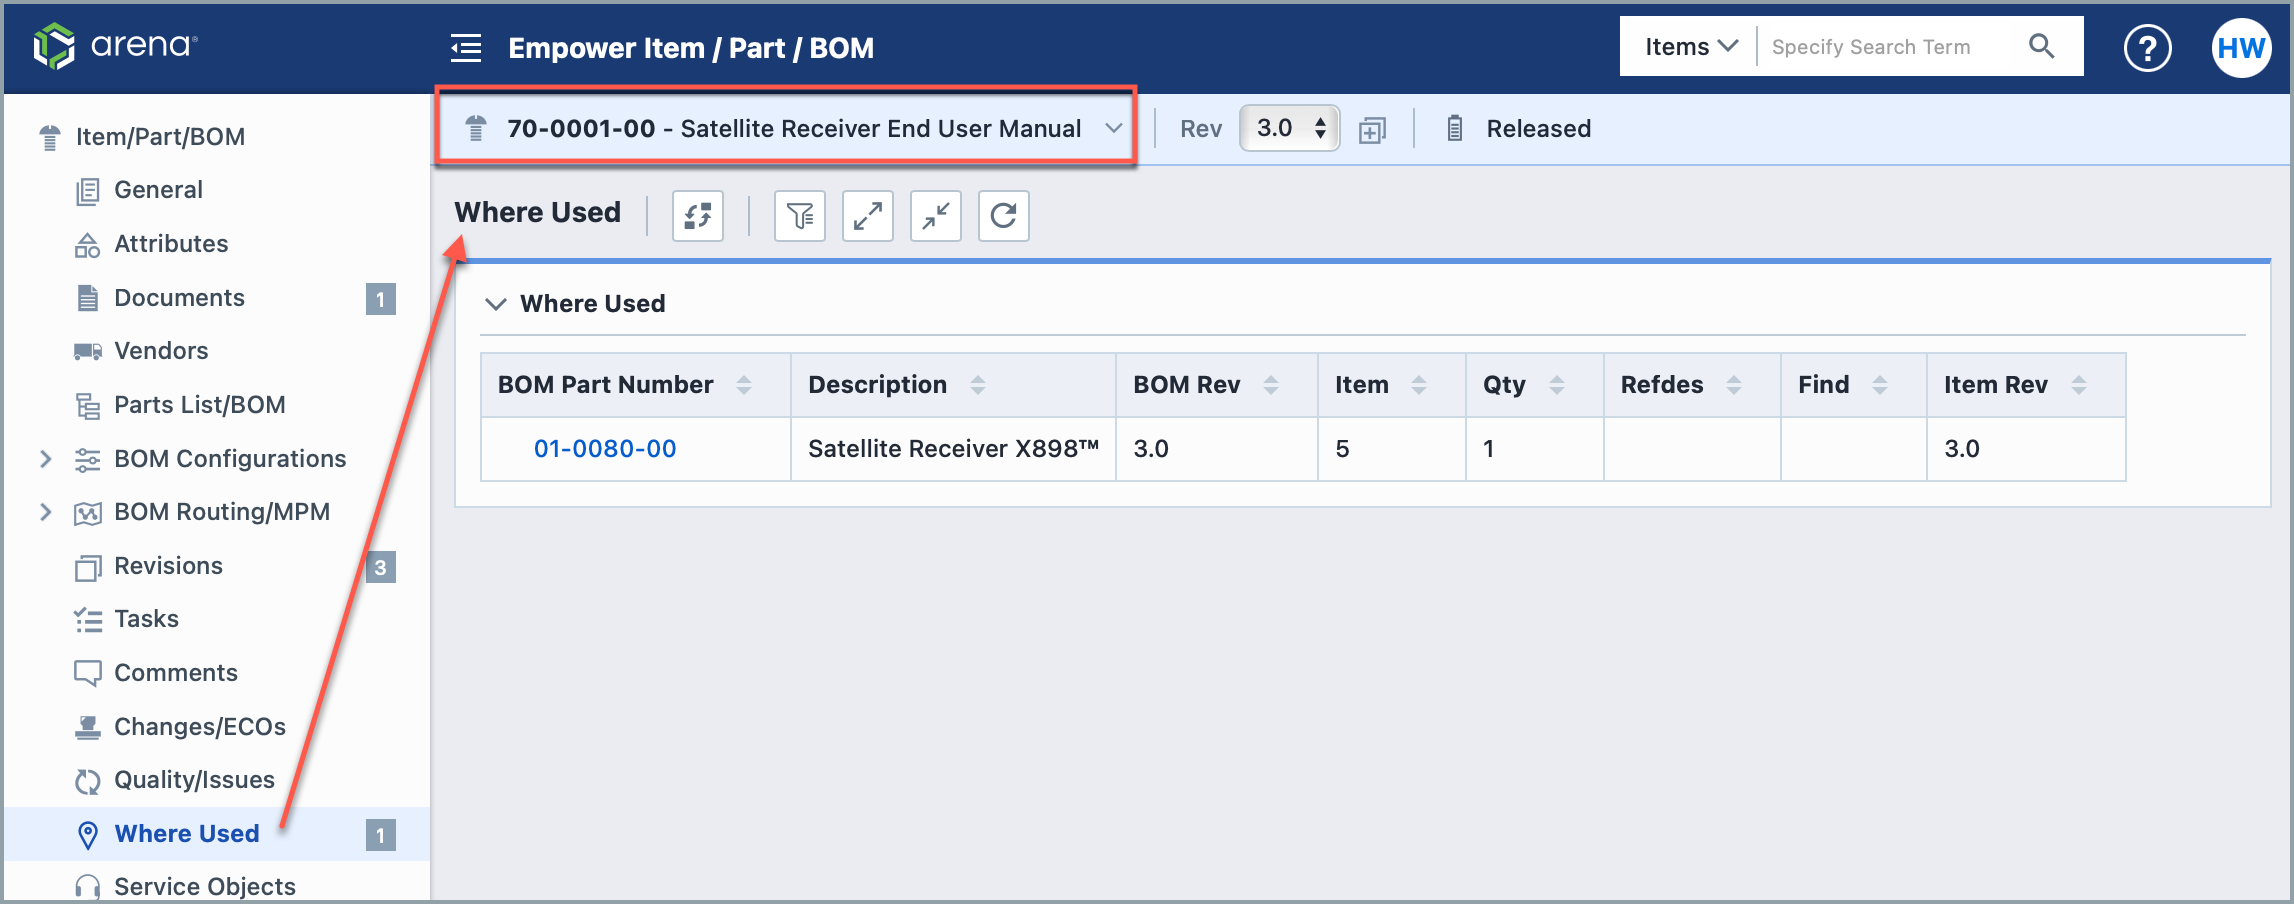
Task: Click the Specify Search Term field
Action: click(x=1890, y=47)
